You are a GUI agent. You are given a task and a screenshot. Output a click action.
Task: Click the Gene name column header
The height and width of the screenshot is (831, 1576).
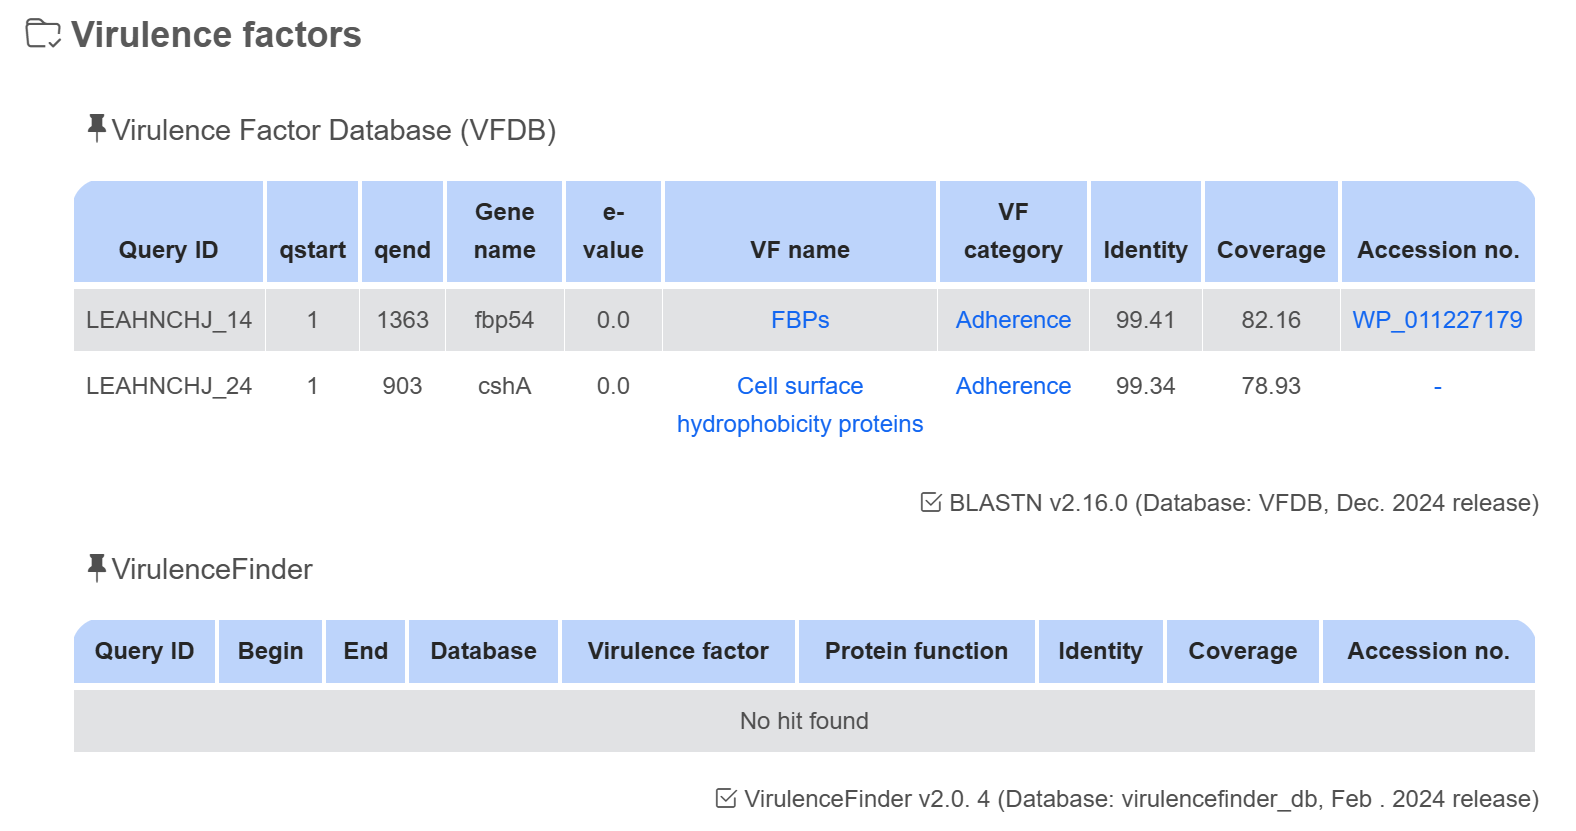click(504, 232)
